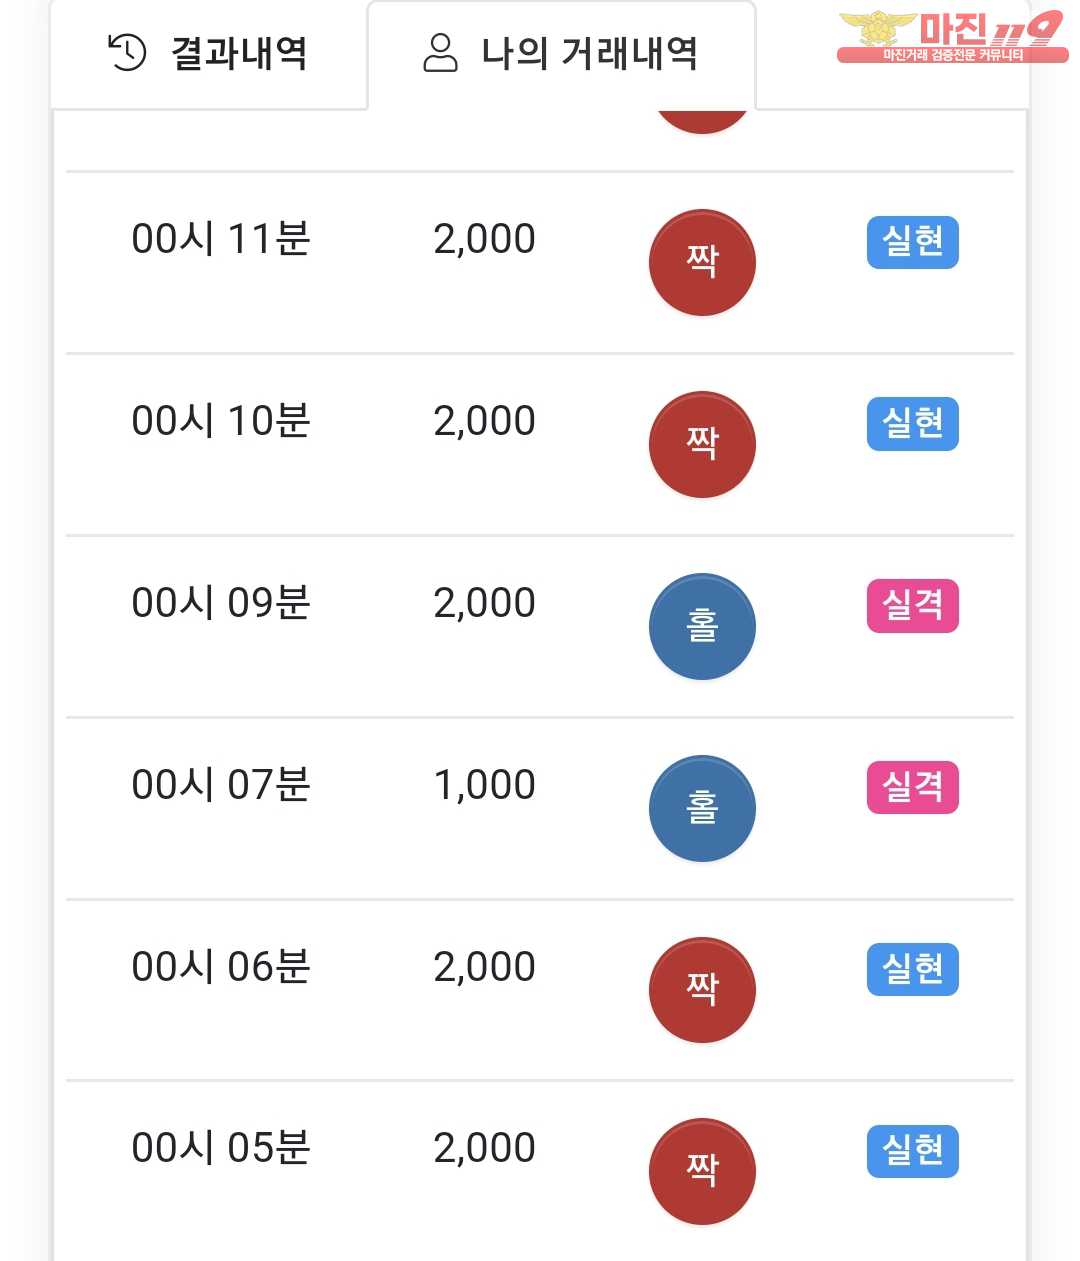Image resolution: width=1080 pixels, height=1261 pixels.
Task: Click the user profile icon
Action: [x=440, y=53]
